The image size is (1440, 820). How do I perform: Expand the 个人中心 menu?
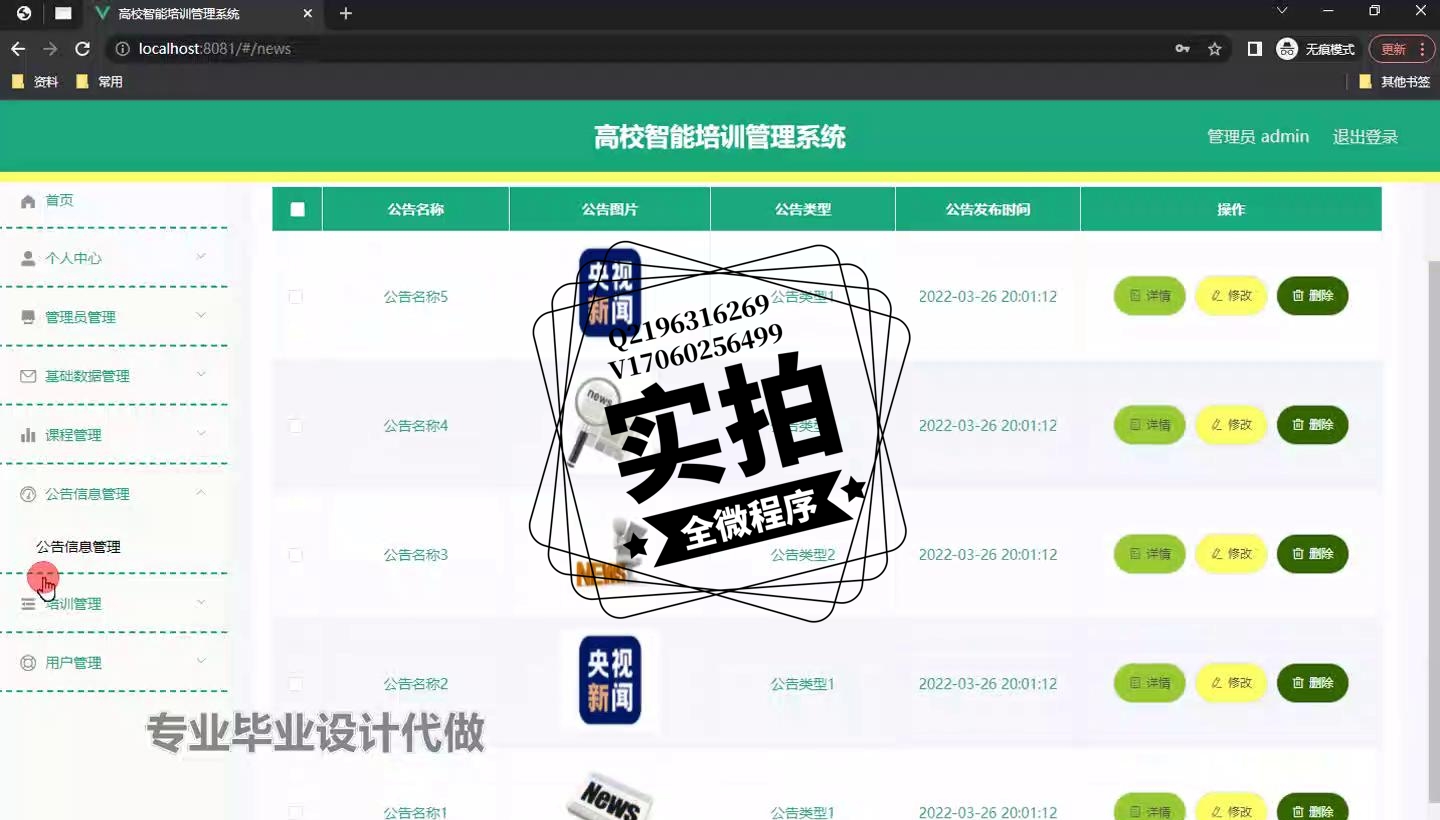114,258
